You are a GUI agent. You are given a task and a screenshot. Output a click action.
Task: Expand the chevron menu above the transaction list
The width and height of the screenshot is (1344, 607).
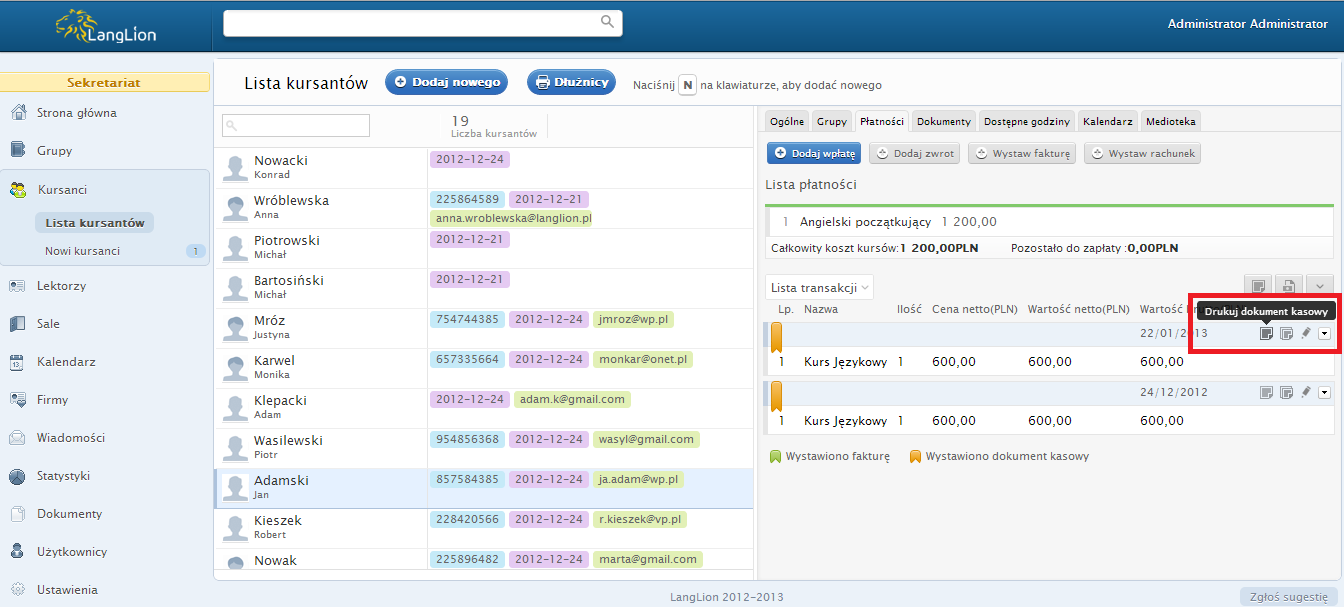1320,286
